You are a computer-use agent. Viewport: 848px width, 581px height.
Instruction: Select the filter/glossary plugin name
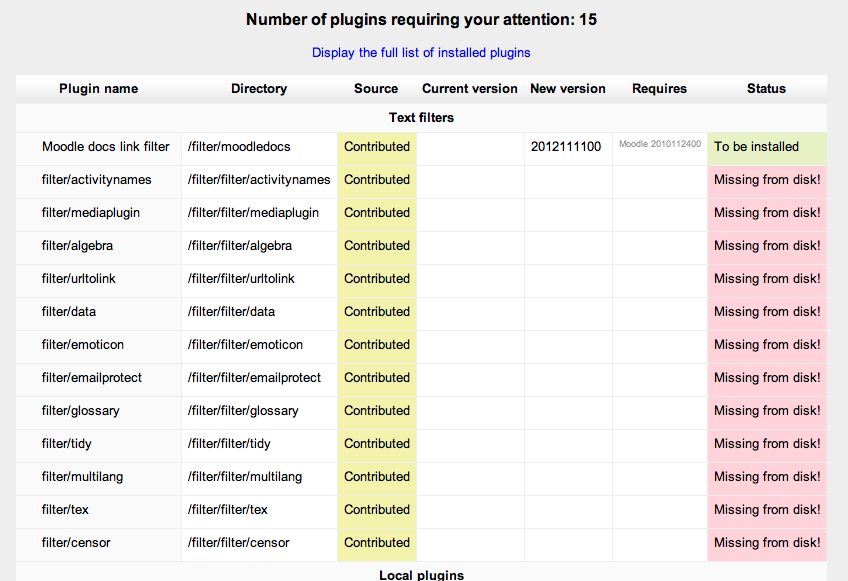coord(81,411)
